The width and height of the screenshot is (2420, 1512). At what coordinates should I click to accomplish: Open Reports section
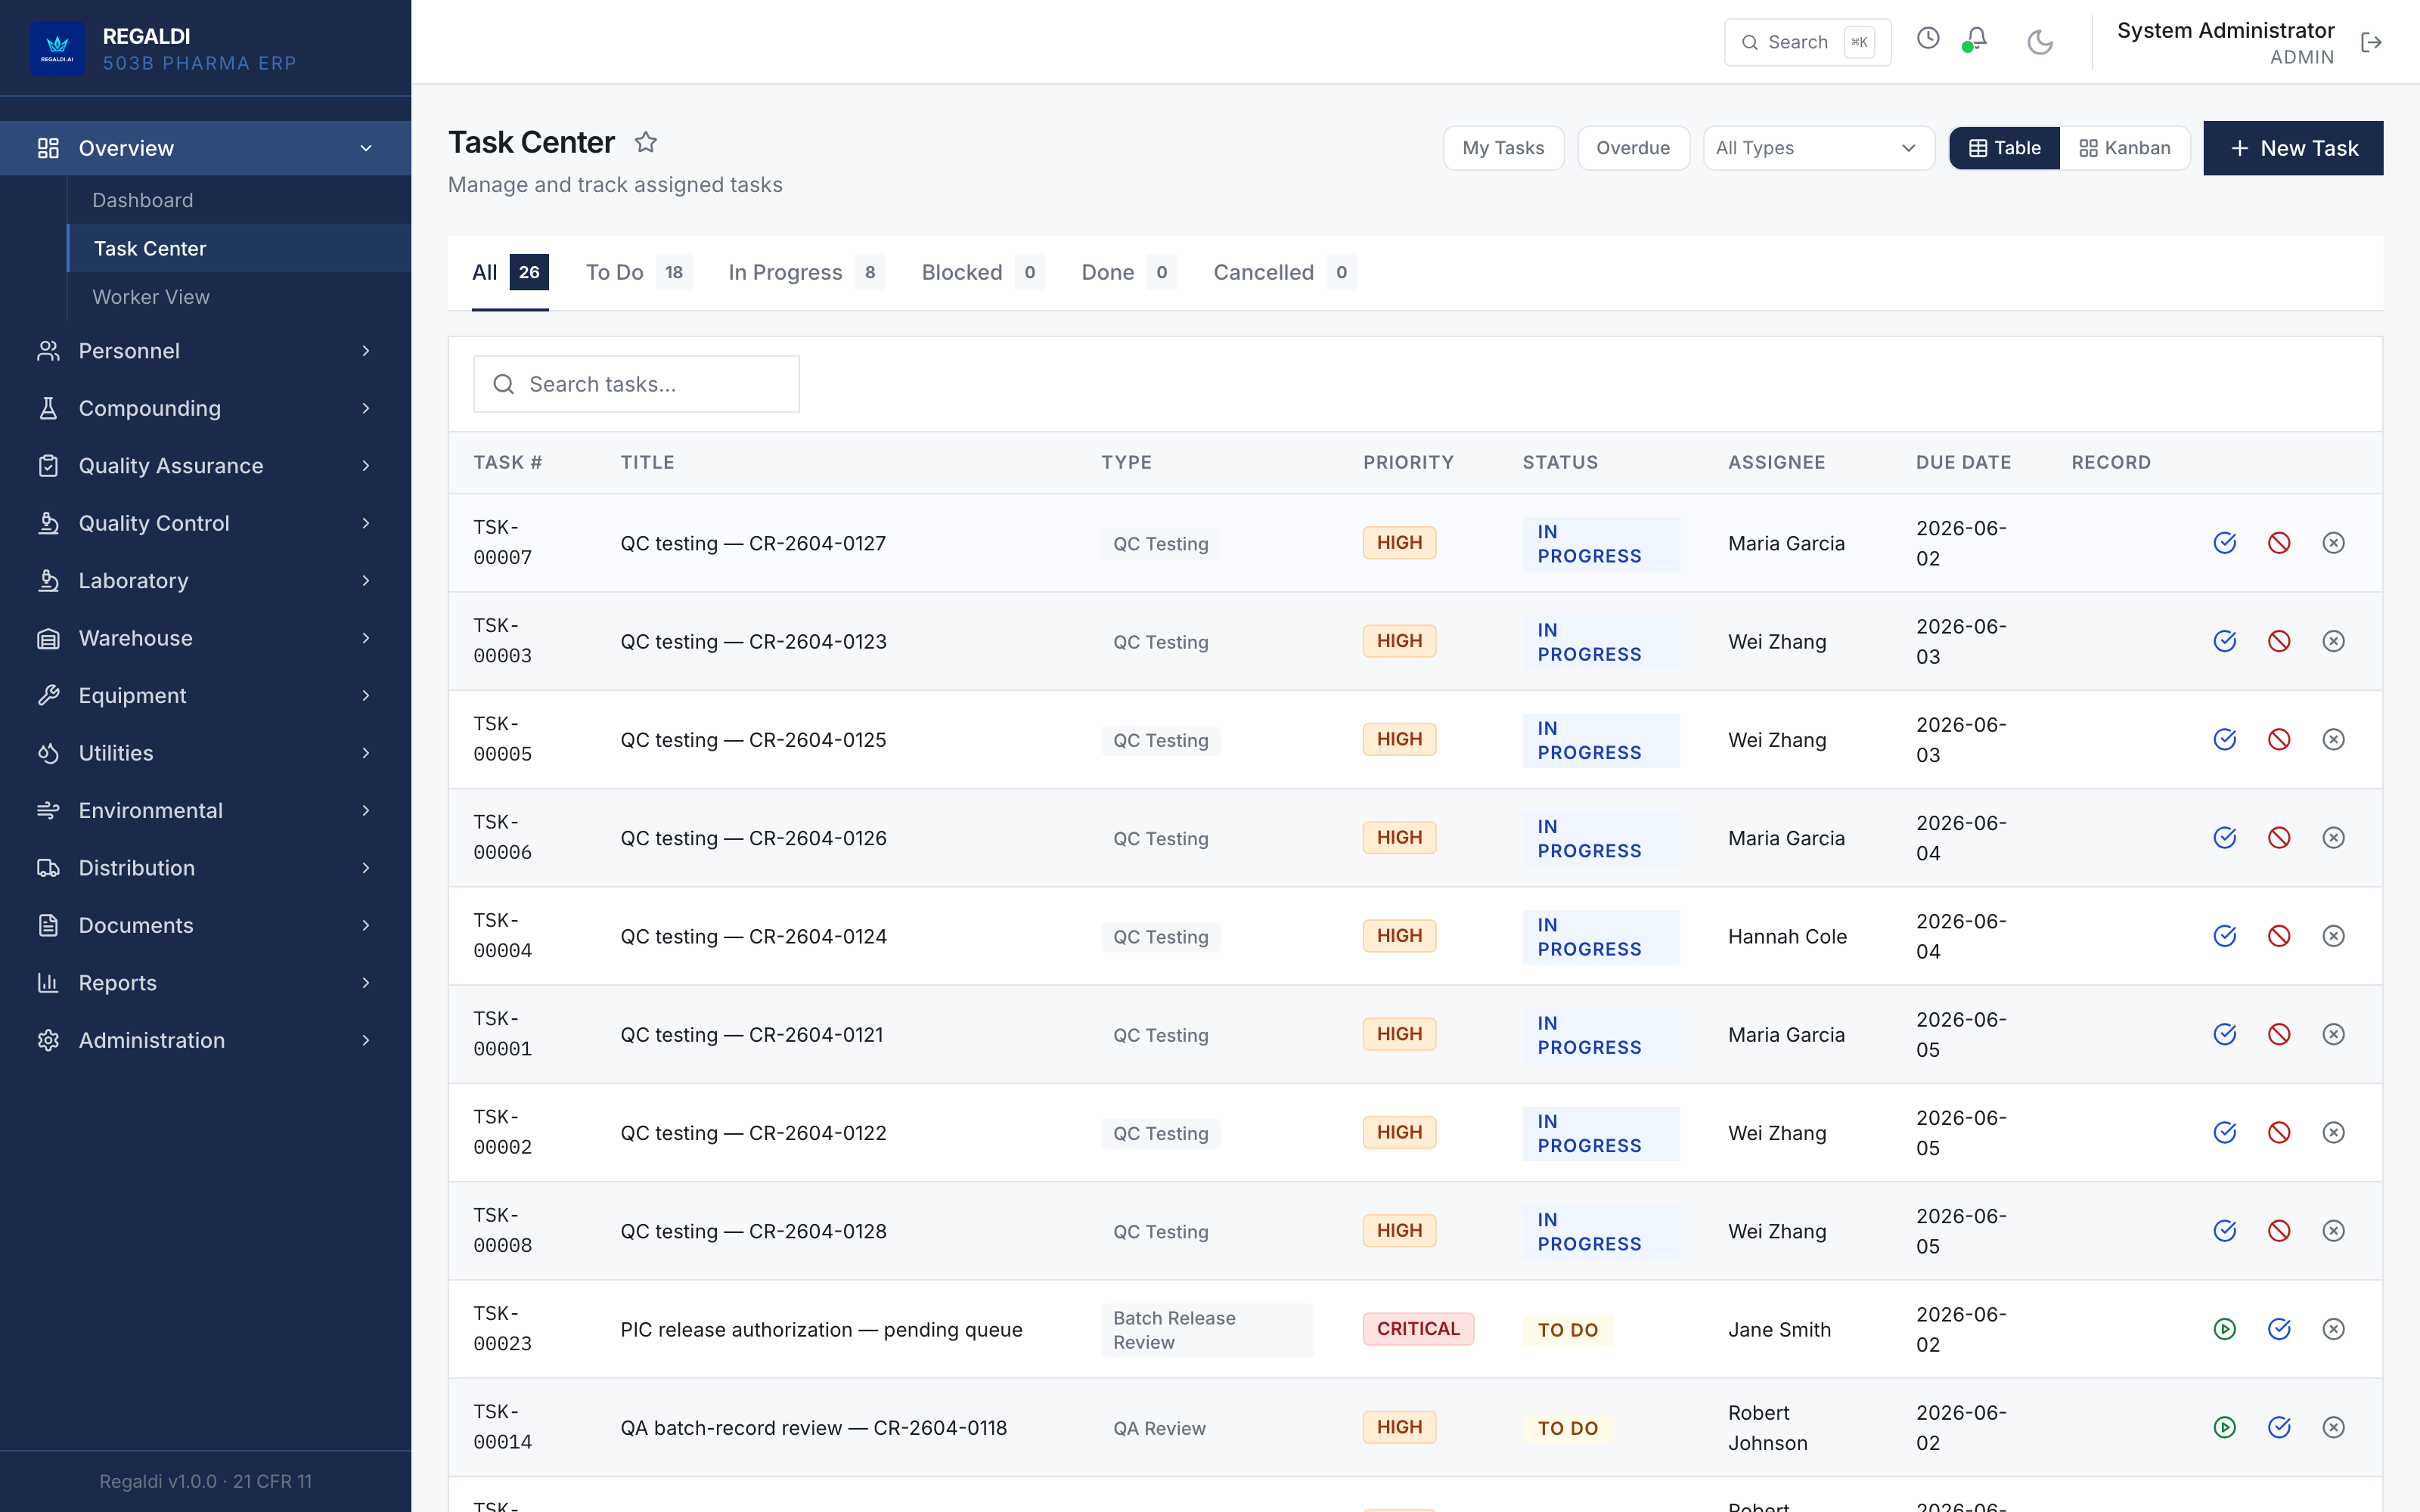205,983
